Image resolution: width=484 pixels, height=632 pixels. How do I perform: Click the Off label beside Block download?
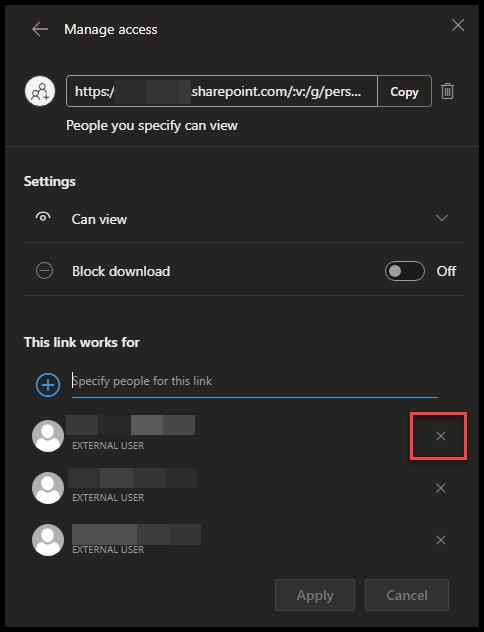click(x=446, y=271)
